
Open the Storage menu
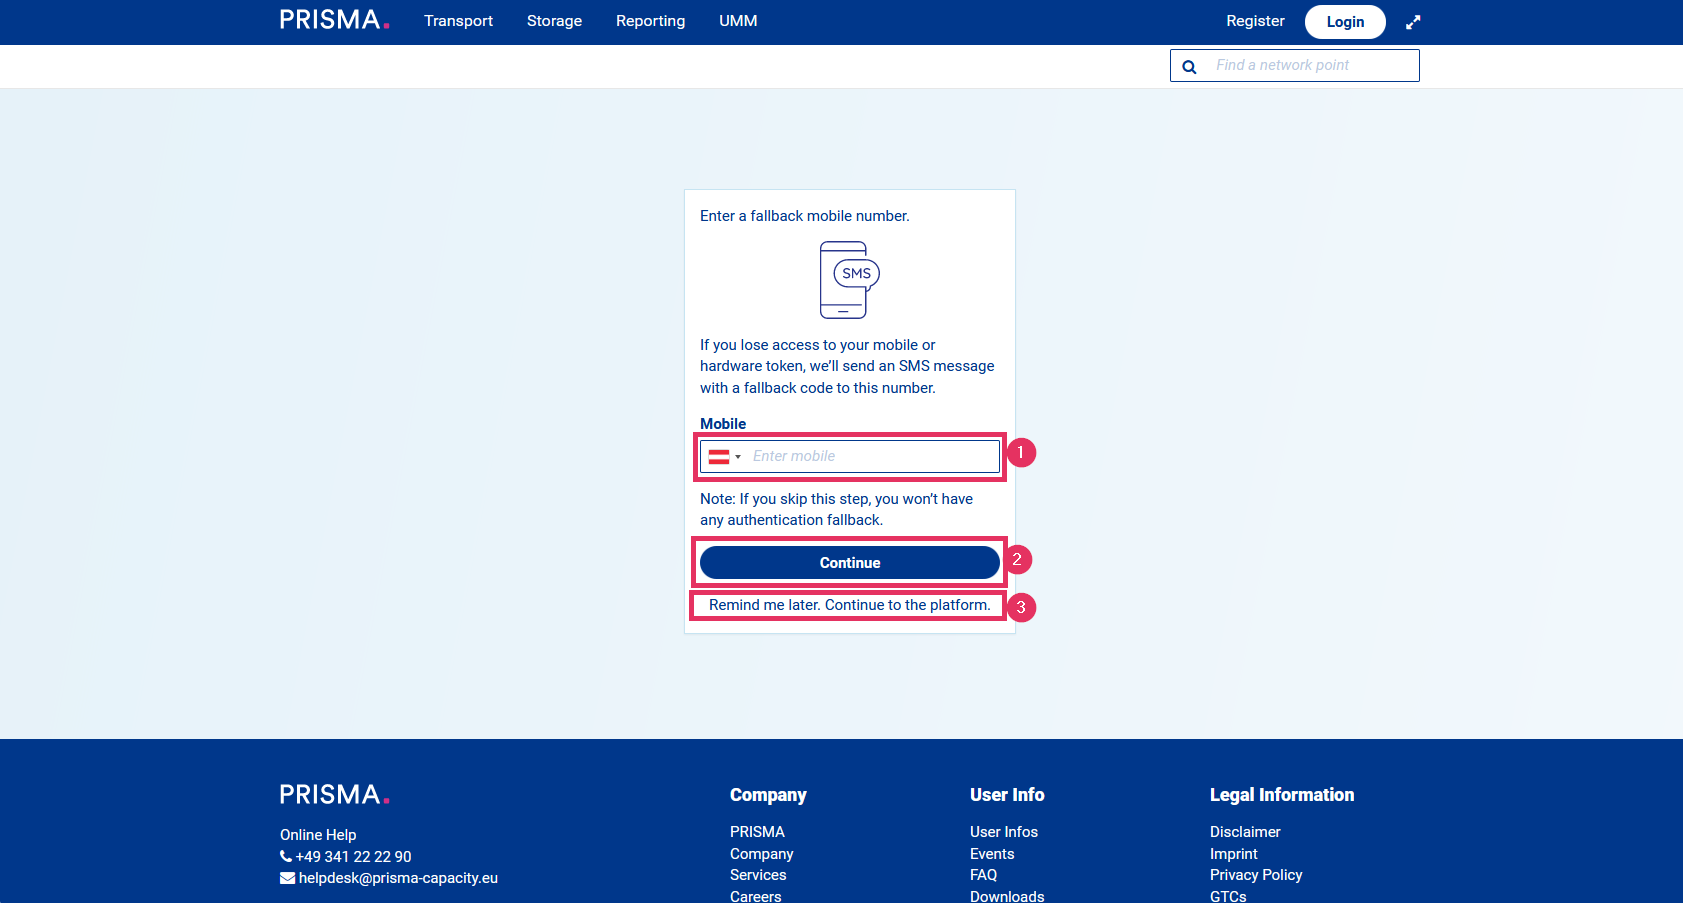tap(554, 21)
